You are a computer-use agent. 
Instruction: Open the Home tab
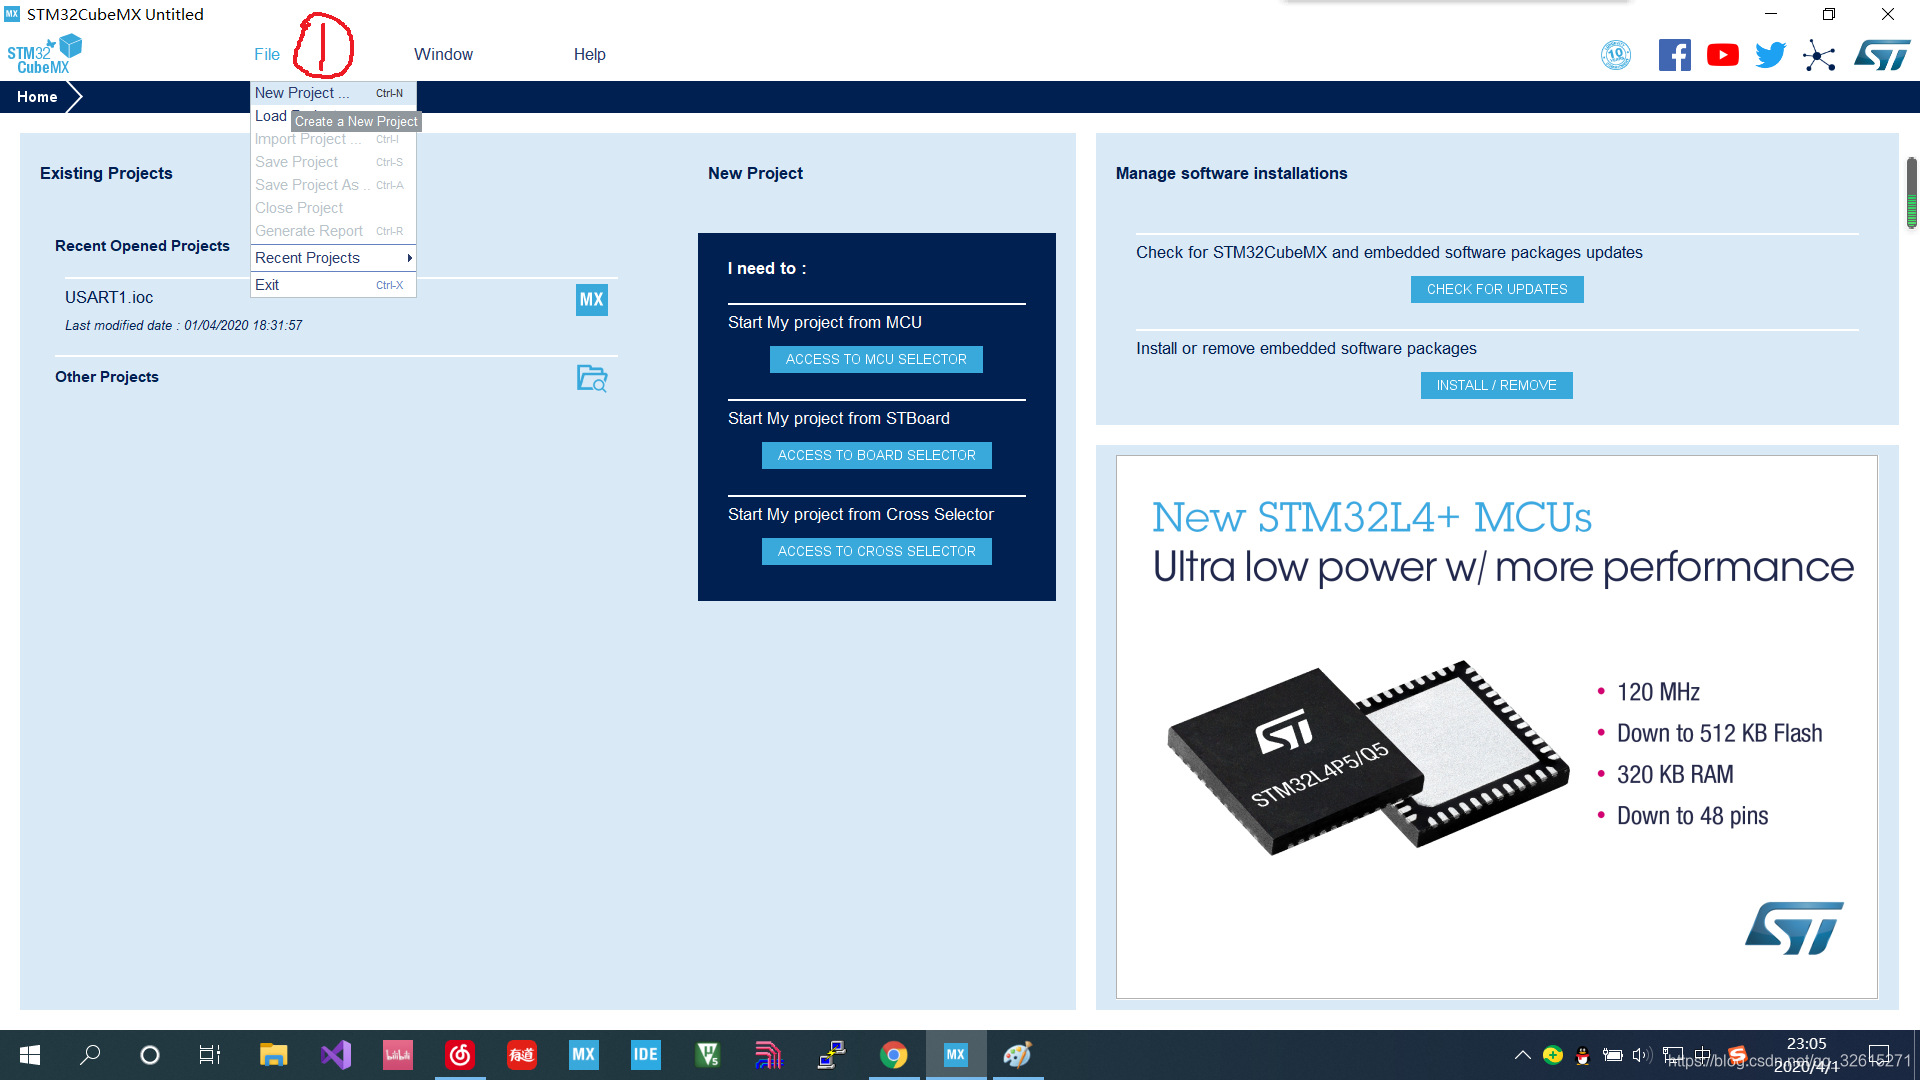click(37, 95)
